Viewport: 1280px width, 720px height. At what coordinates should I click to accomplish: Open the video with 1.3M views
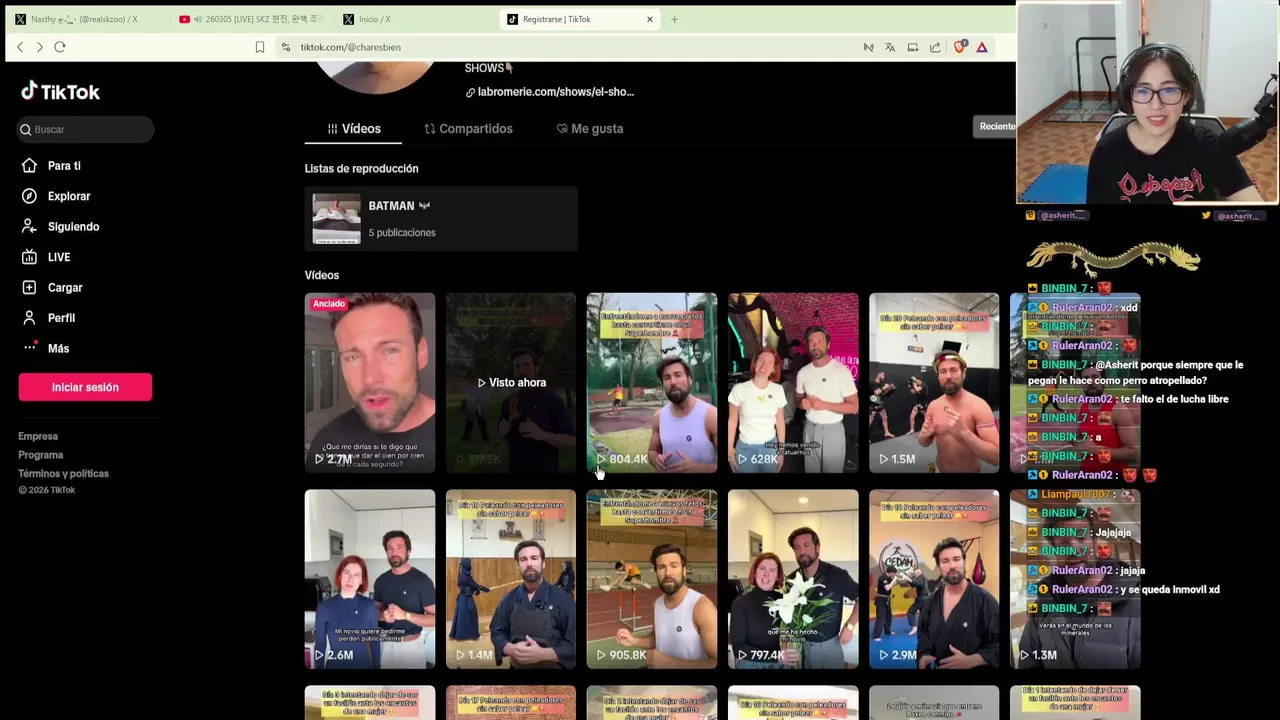pos(1075,578)
